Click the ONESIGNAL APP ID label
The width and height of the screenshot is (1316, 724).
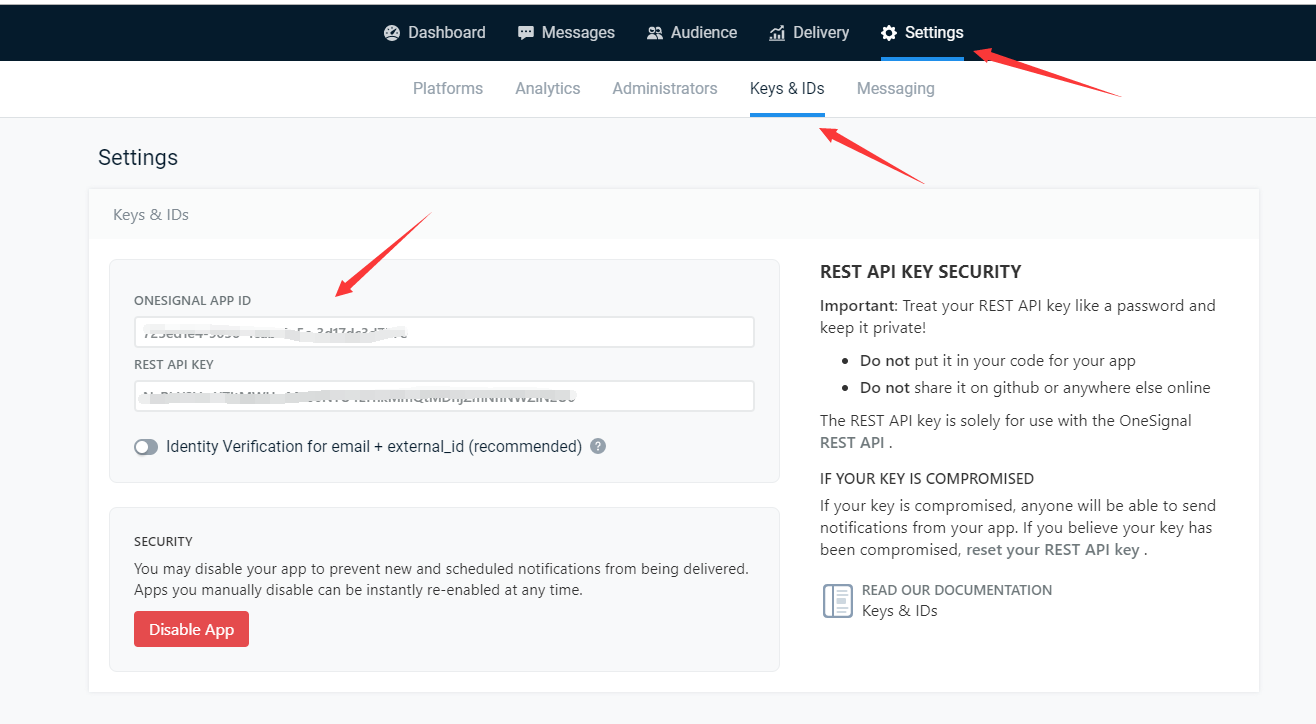(x=193, y=301)
